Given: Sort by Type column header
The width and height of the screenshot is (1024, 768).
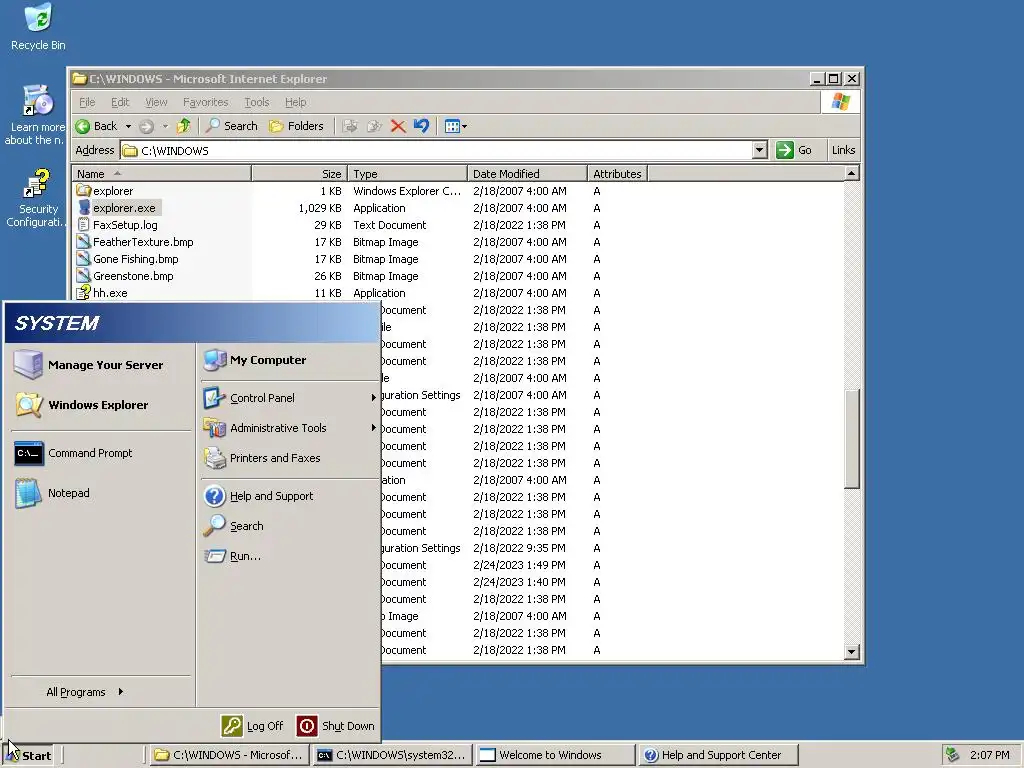Looking at the screenshot, I should click(407, 174).
